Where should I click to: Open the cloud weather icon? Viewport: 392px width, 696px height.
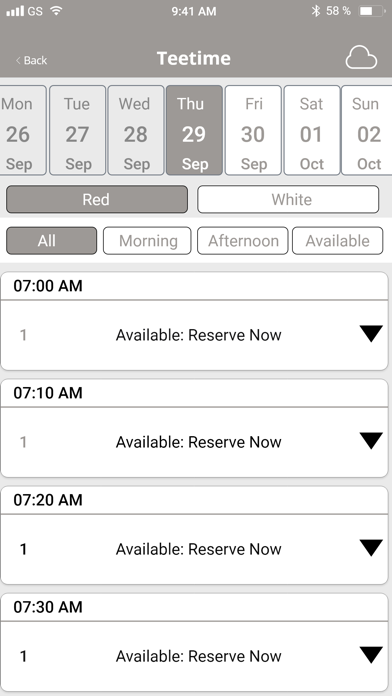point(361,58)
